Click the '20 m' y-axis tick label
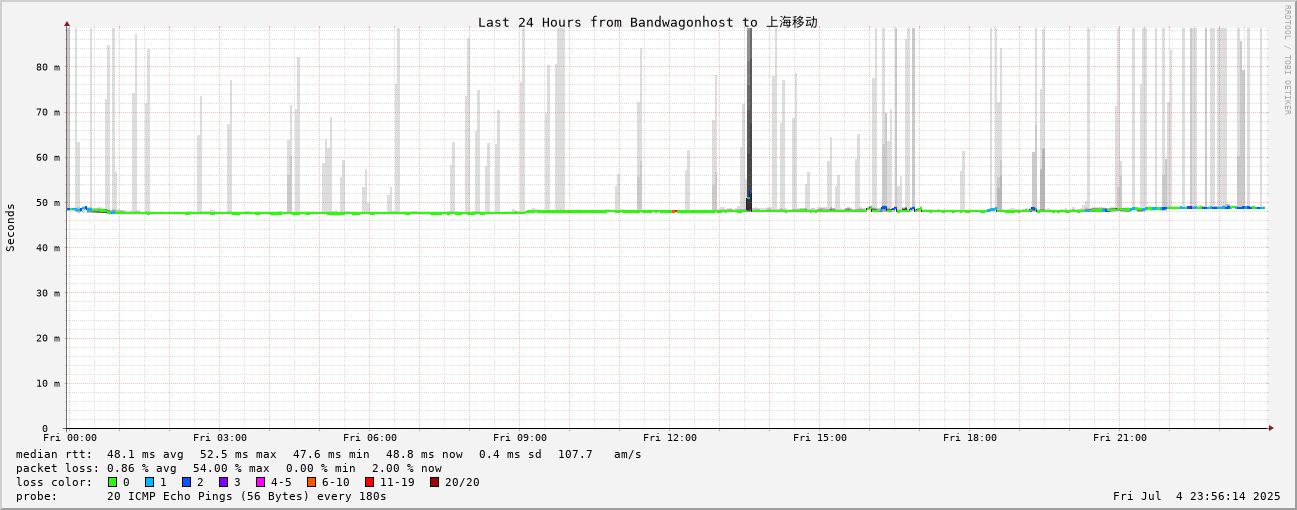1297x510 pixels. pyautogui.click(x=49, y=338)
